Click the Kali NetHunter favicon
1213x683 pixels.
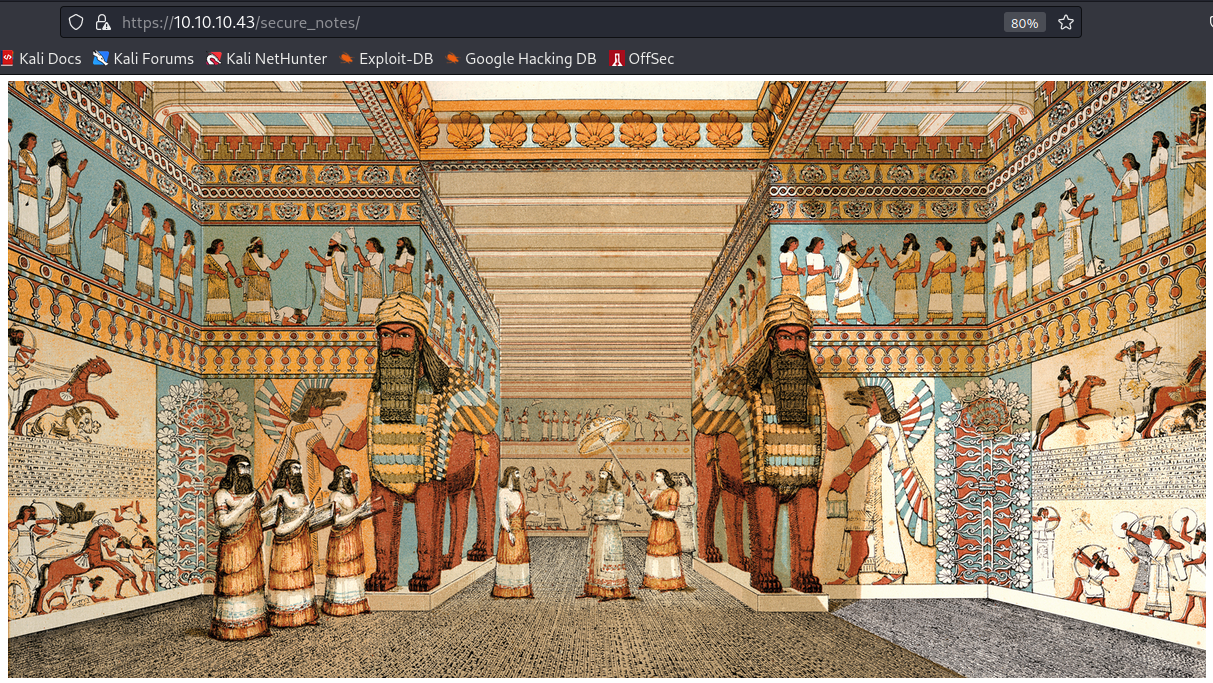214,59
